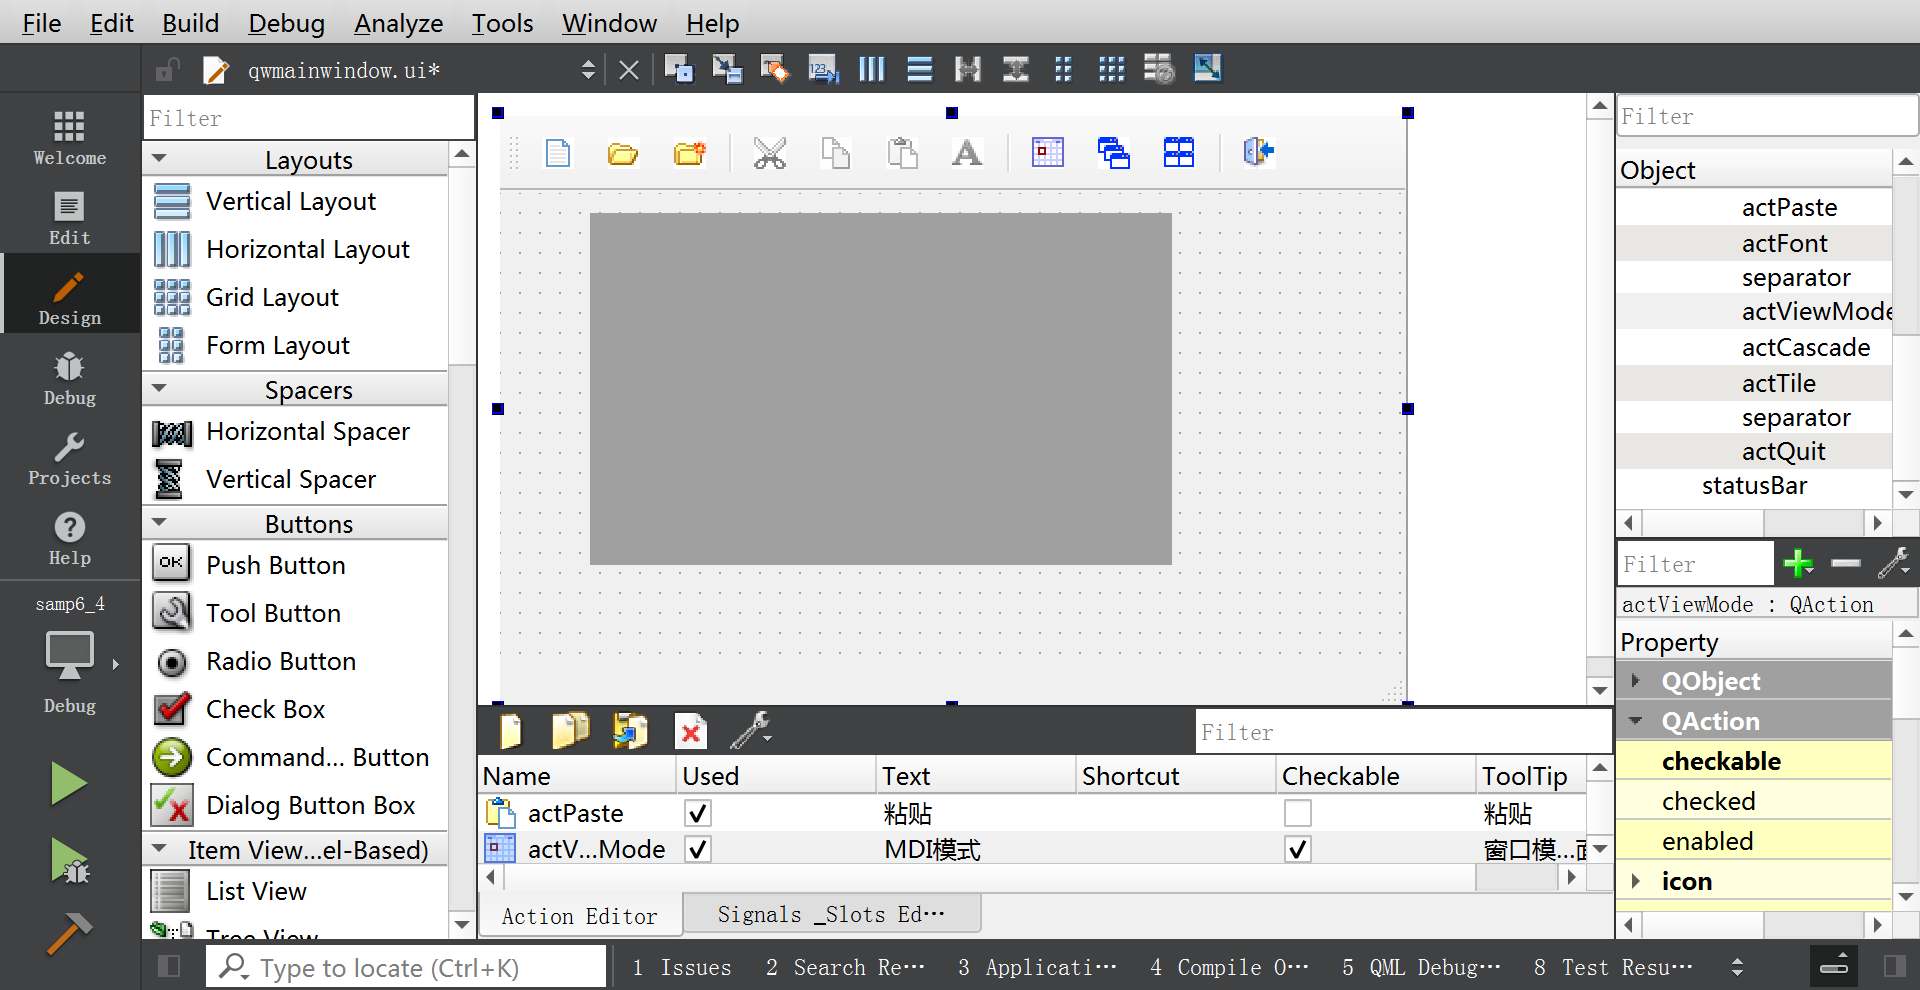Open the 4 Compile Output pane
This screenshot has width=1920, height=990.
click(1229, 967)
